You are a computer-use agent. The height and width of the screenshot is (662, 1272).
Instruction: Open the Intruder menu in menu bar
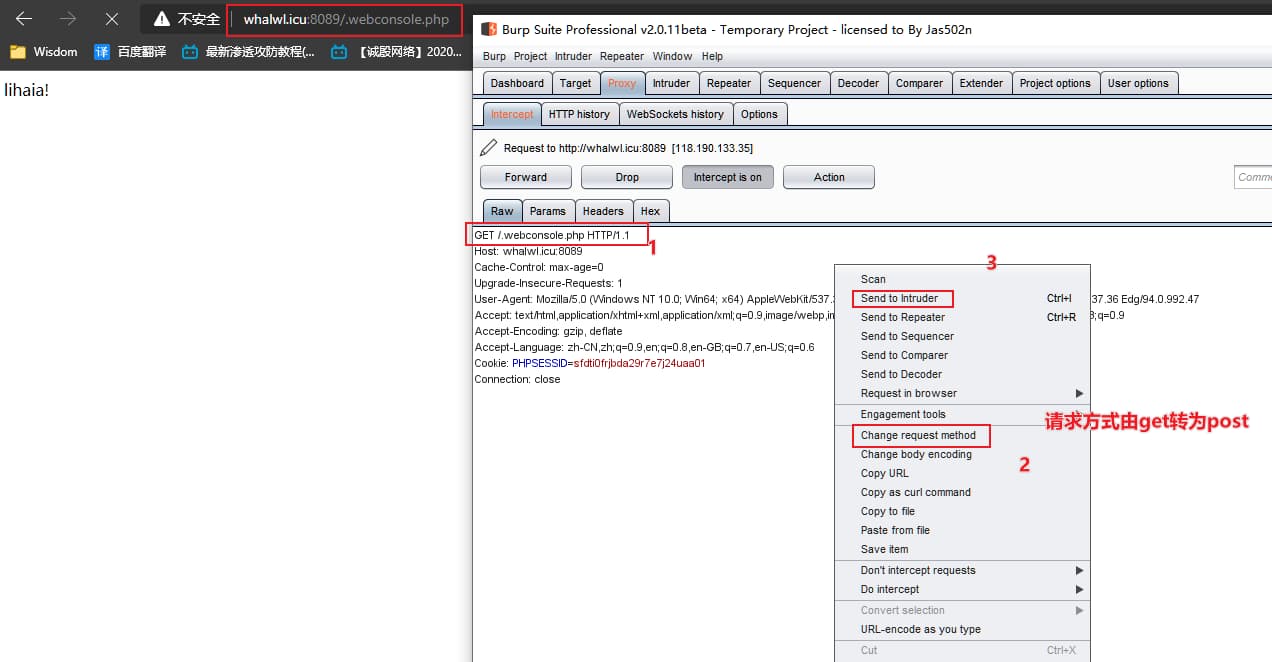tap(573, 56)
